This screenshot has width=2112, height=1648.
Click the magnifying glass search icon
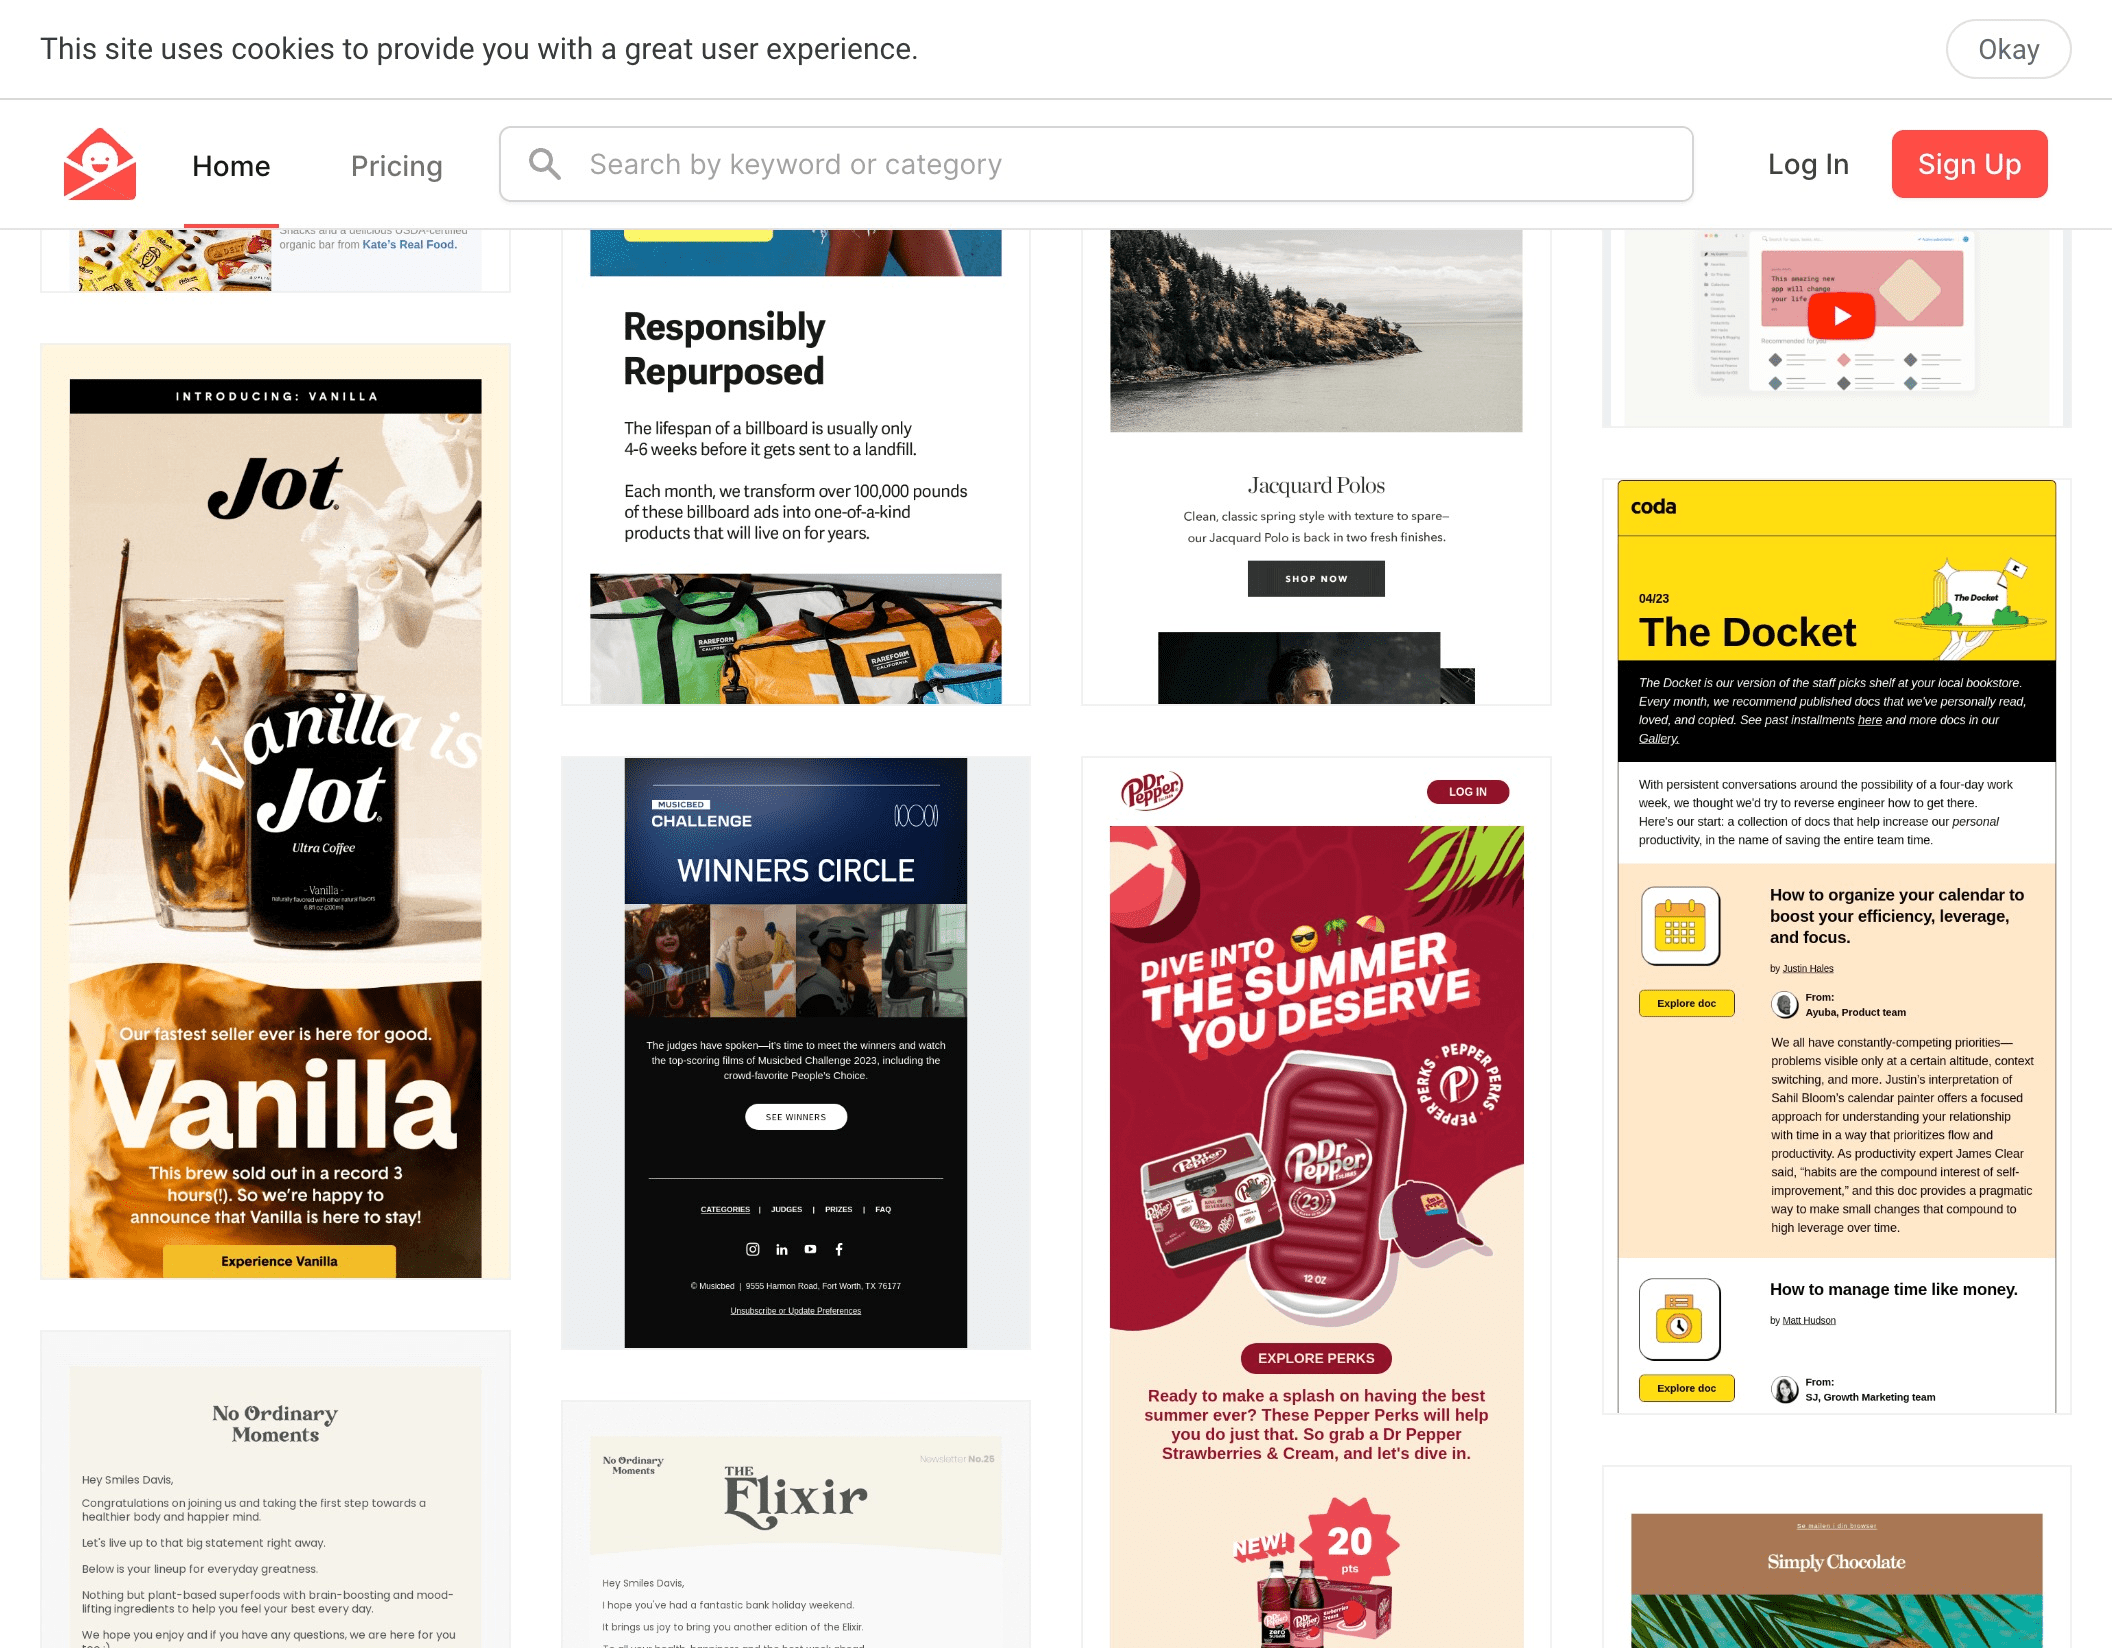click(545, 164)
